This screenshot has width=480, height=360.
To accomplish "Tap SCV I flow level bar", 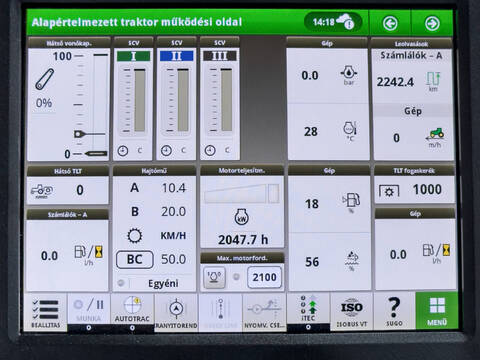I will point(140,100).
